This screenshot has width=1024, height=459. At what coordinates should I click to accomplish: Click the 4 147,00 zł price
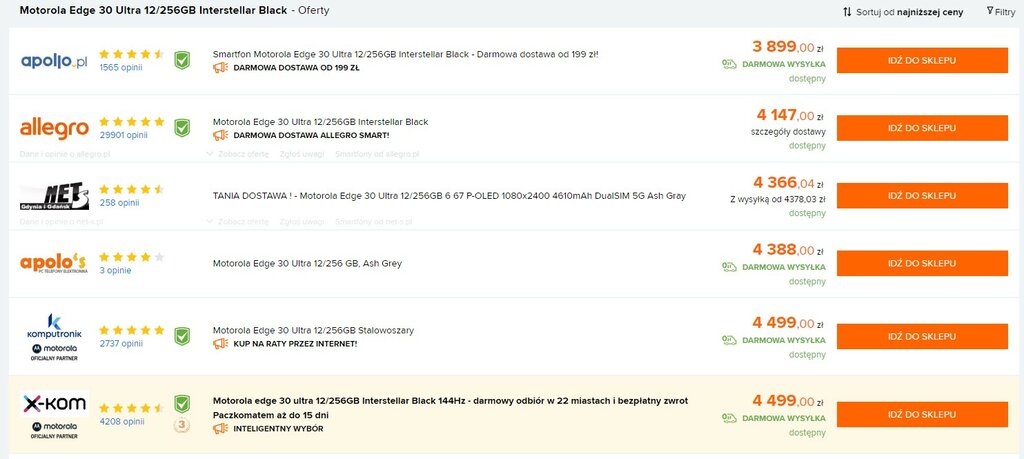coord(790,115)
